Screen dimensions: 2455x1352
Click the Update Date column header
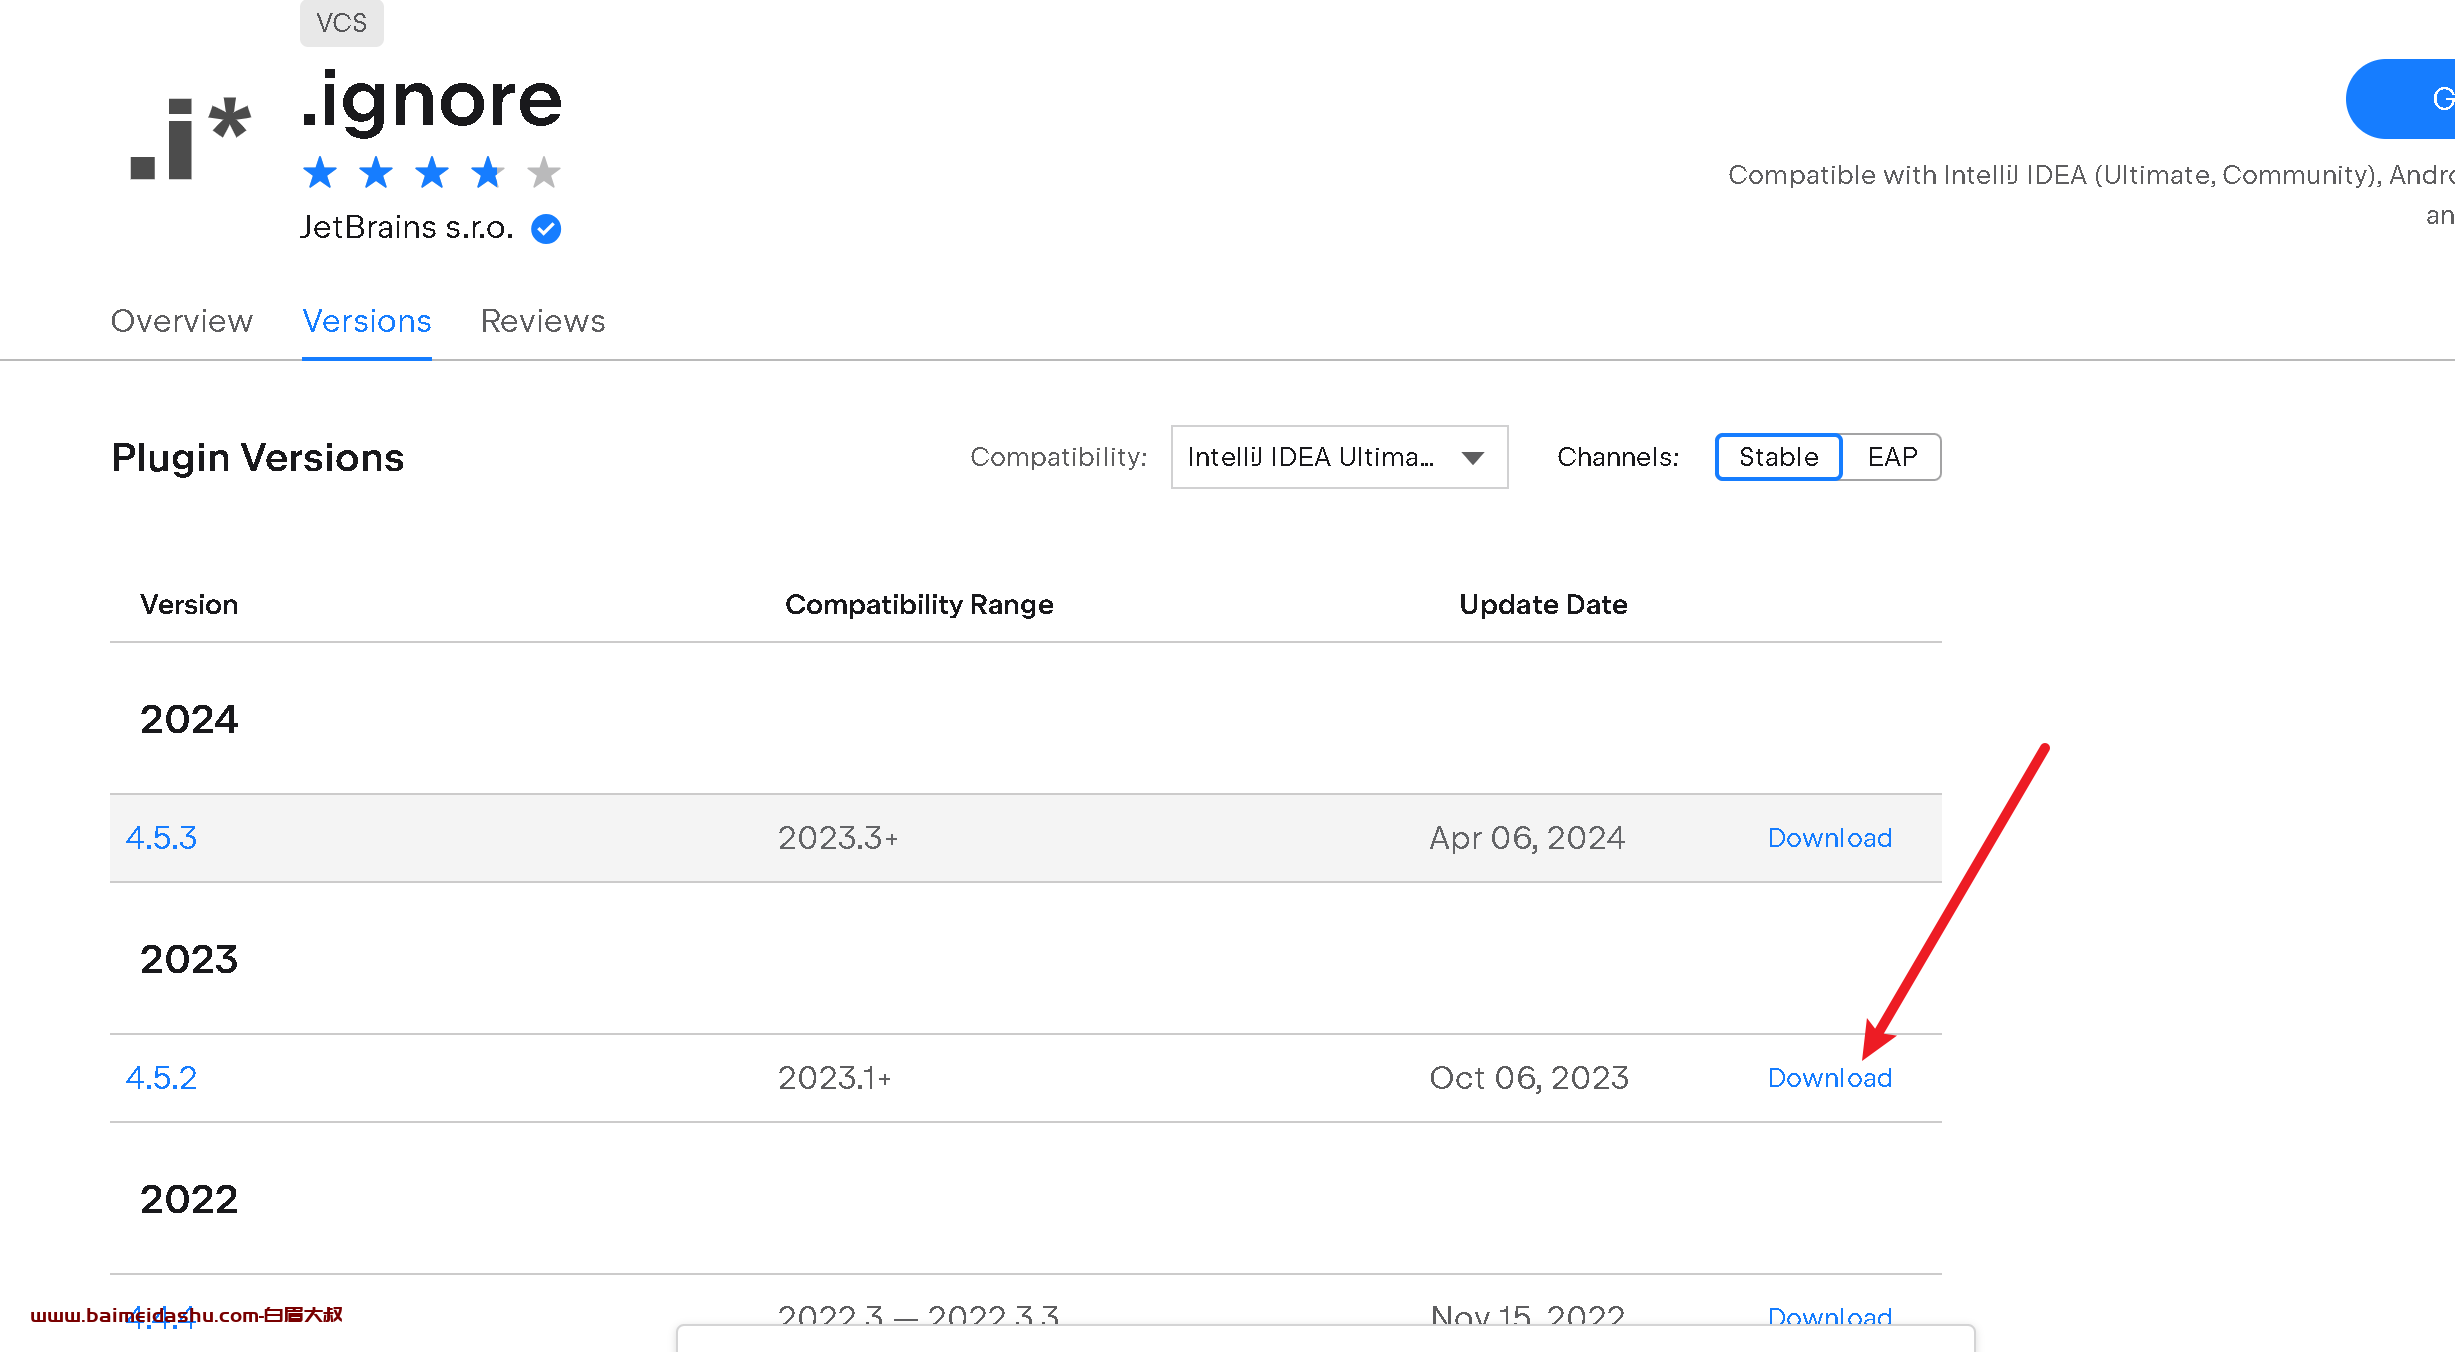1543,604
